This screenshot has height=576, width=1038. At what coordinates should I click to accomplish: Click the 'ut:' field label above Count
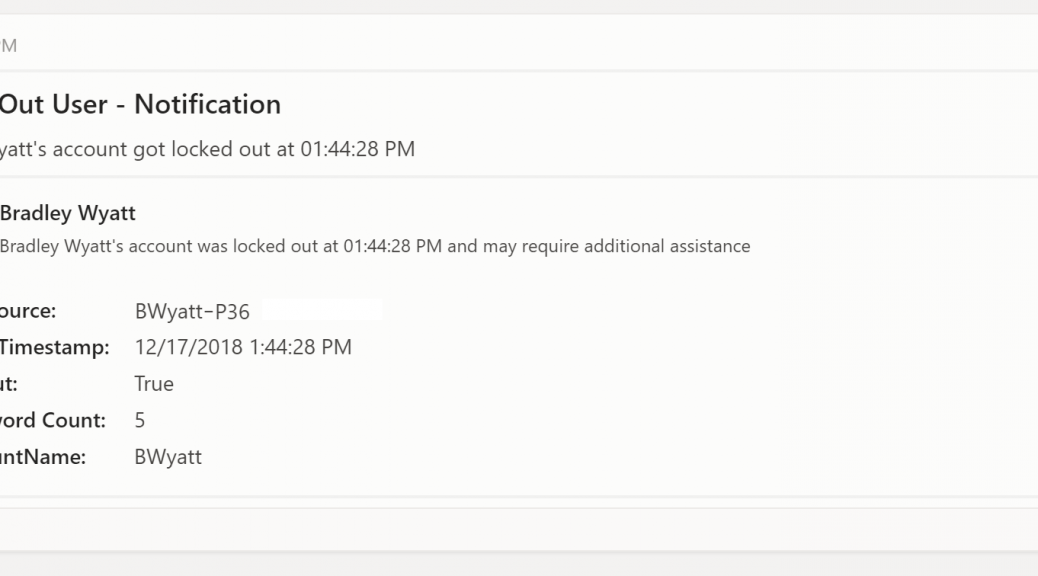coord(9,384)
